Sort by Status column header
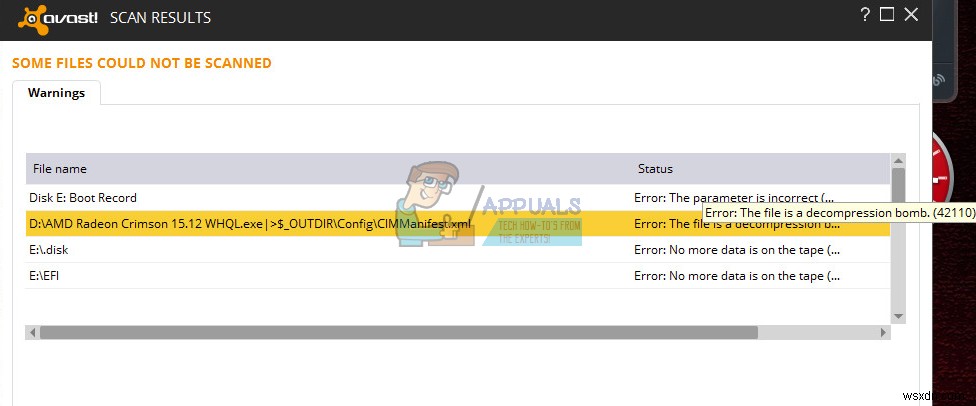 tap(655, 169)
